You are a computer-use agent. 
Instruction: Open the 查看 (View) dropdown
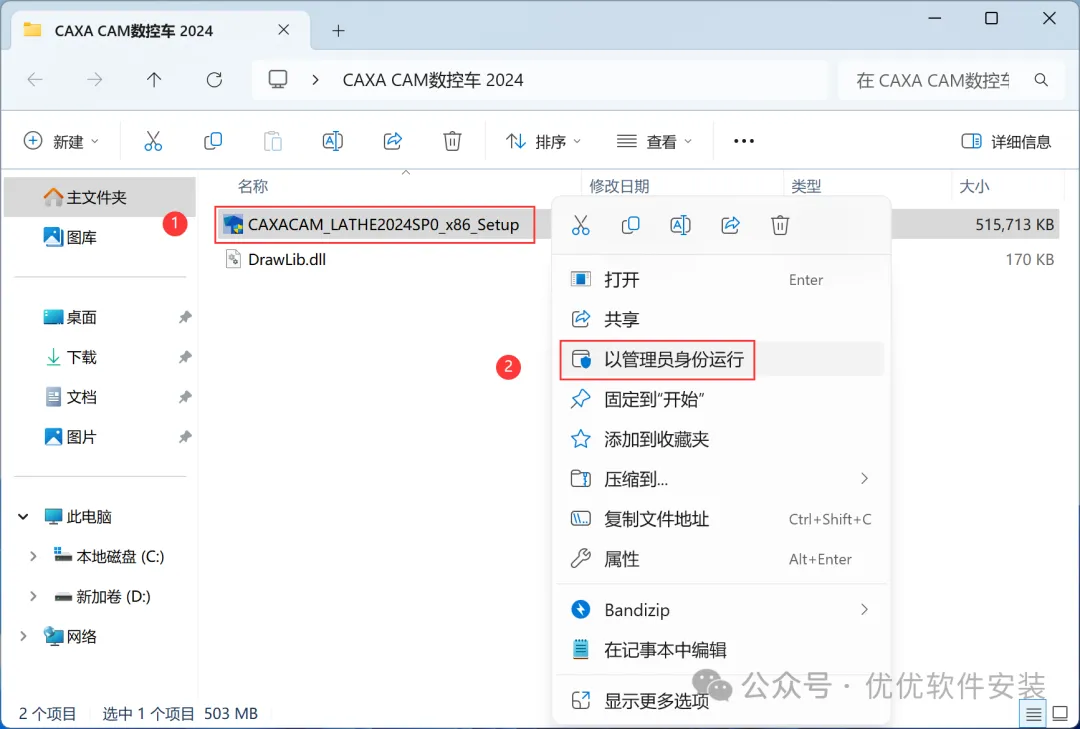click(654, 141)
